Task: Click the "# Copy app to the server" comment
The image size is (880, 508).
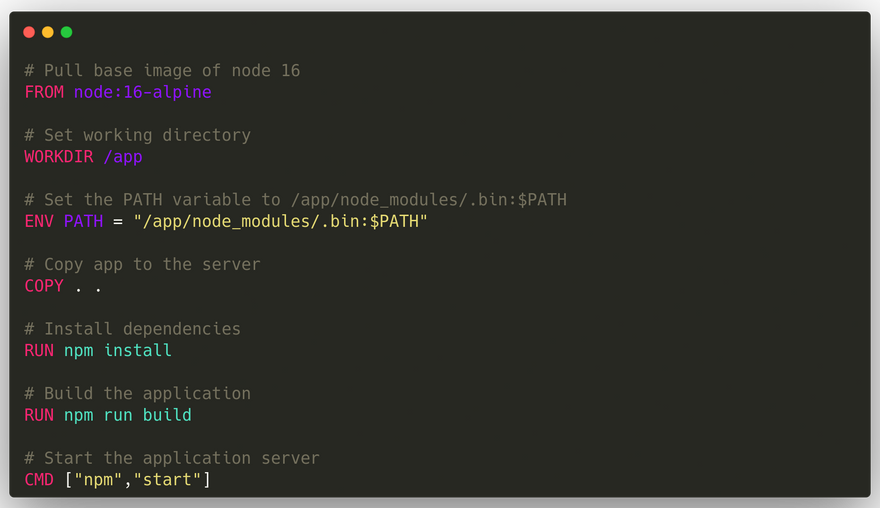Action: (142, 264)
